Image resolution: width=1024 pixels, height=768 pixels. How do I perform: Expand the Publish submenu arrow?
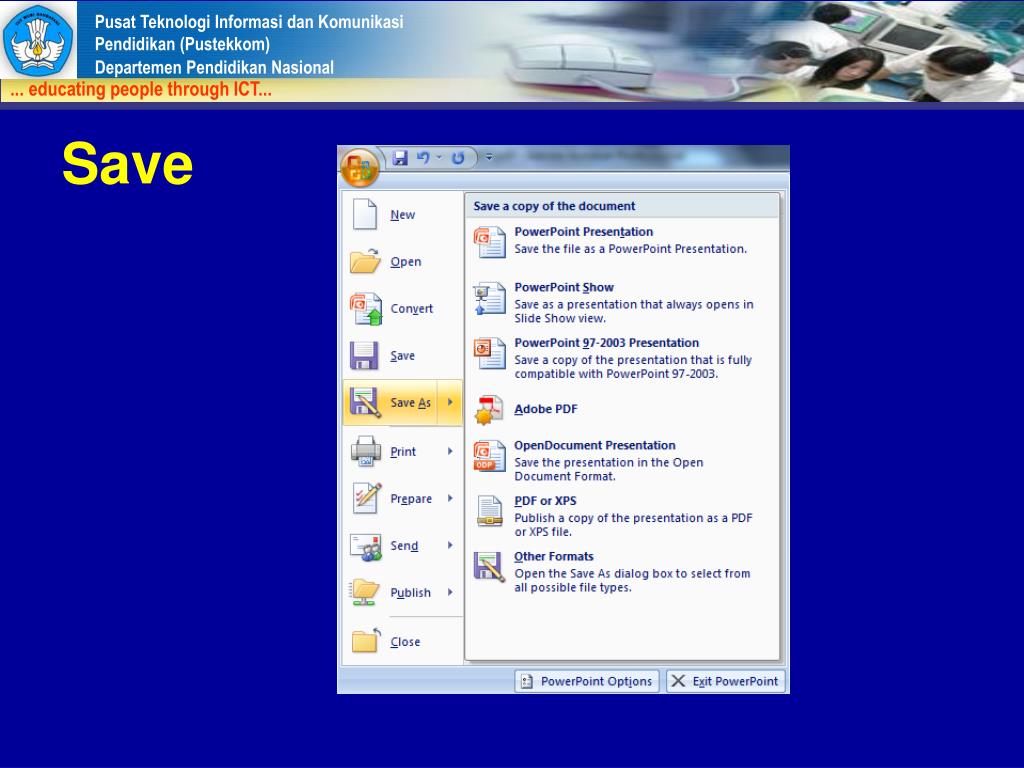click(x=451, y=592)
